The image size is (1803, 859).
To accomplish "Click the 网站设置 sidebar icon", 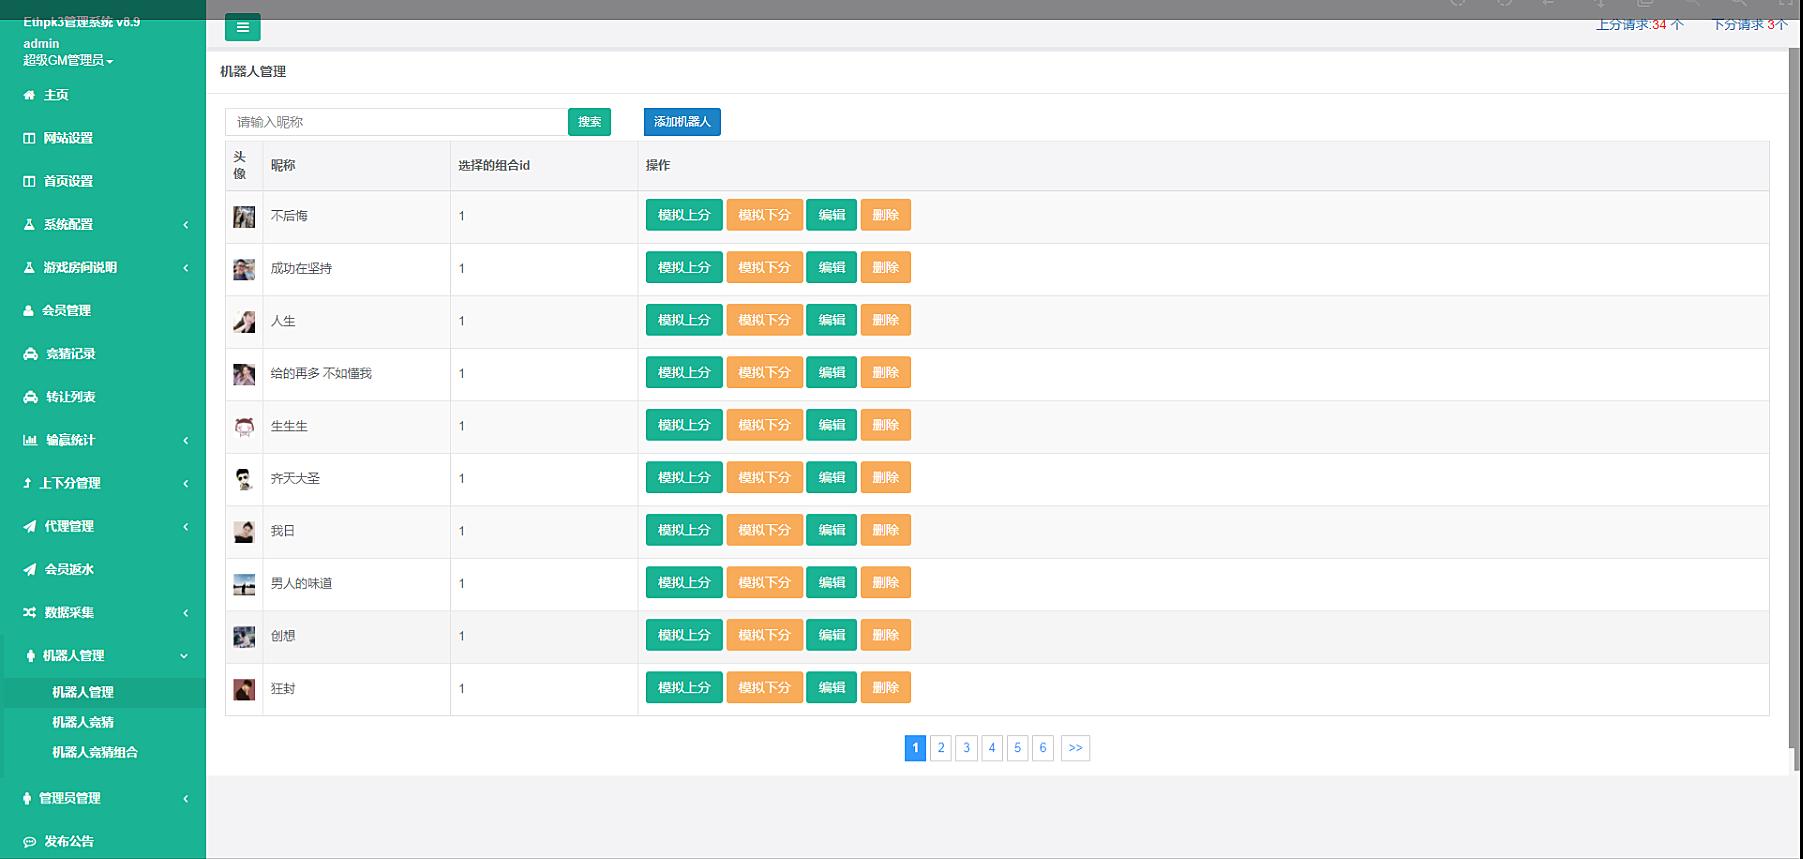I will 29,138.
